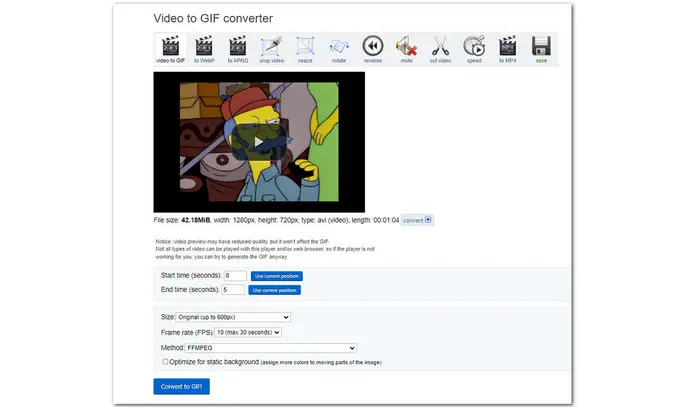Select the speed tool
700x407 pixels.
pyautogui.click(x=474, y=49)
